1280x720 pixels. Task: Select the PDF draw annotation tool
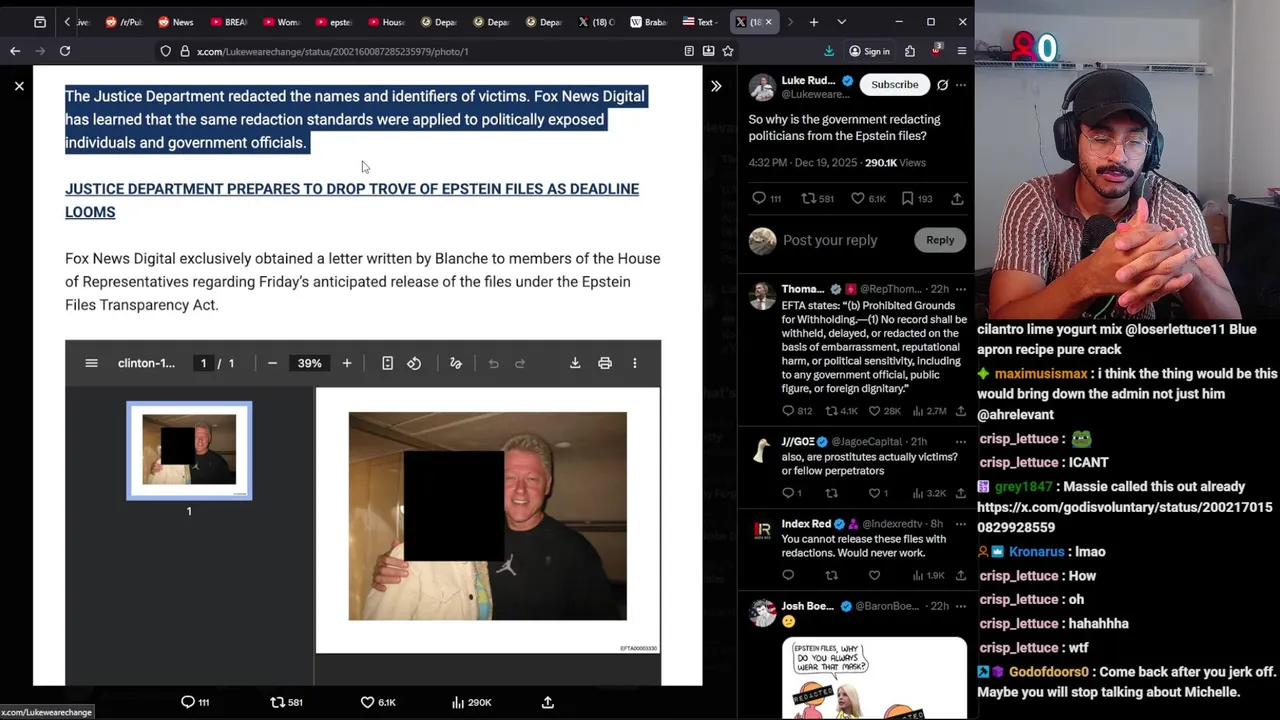[456, 363]
